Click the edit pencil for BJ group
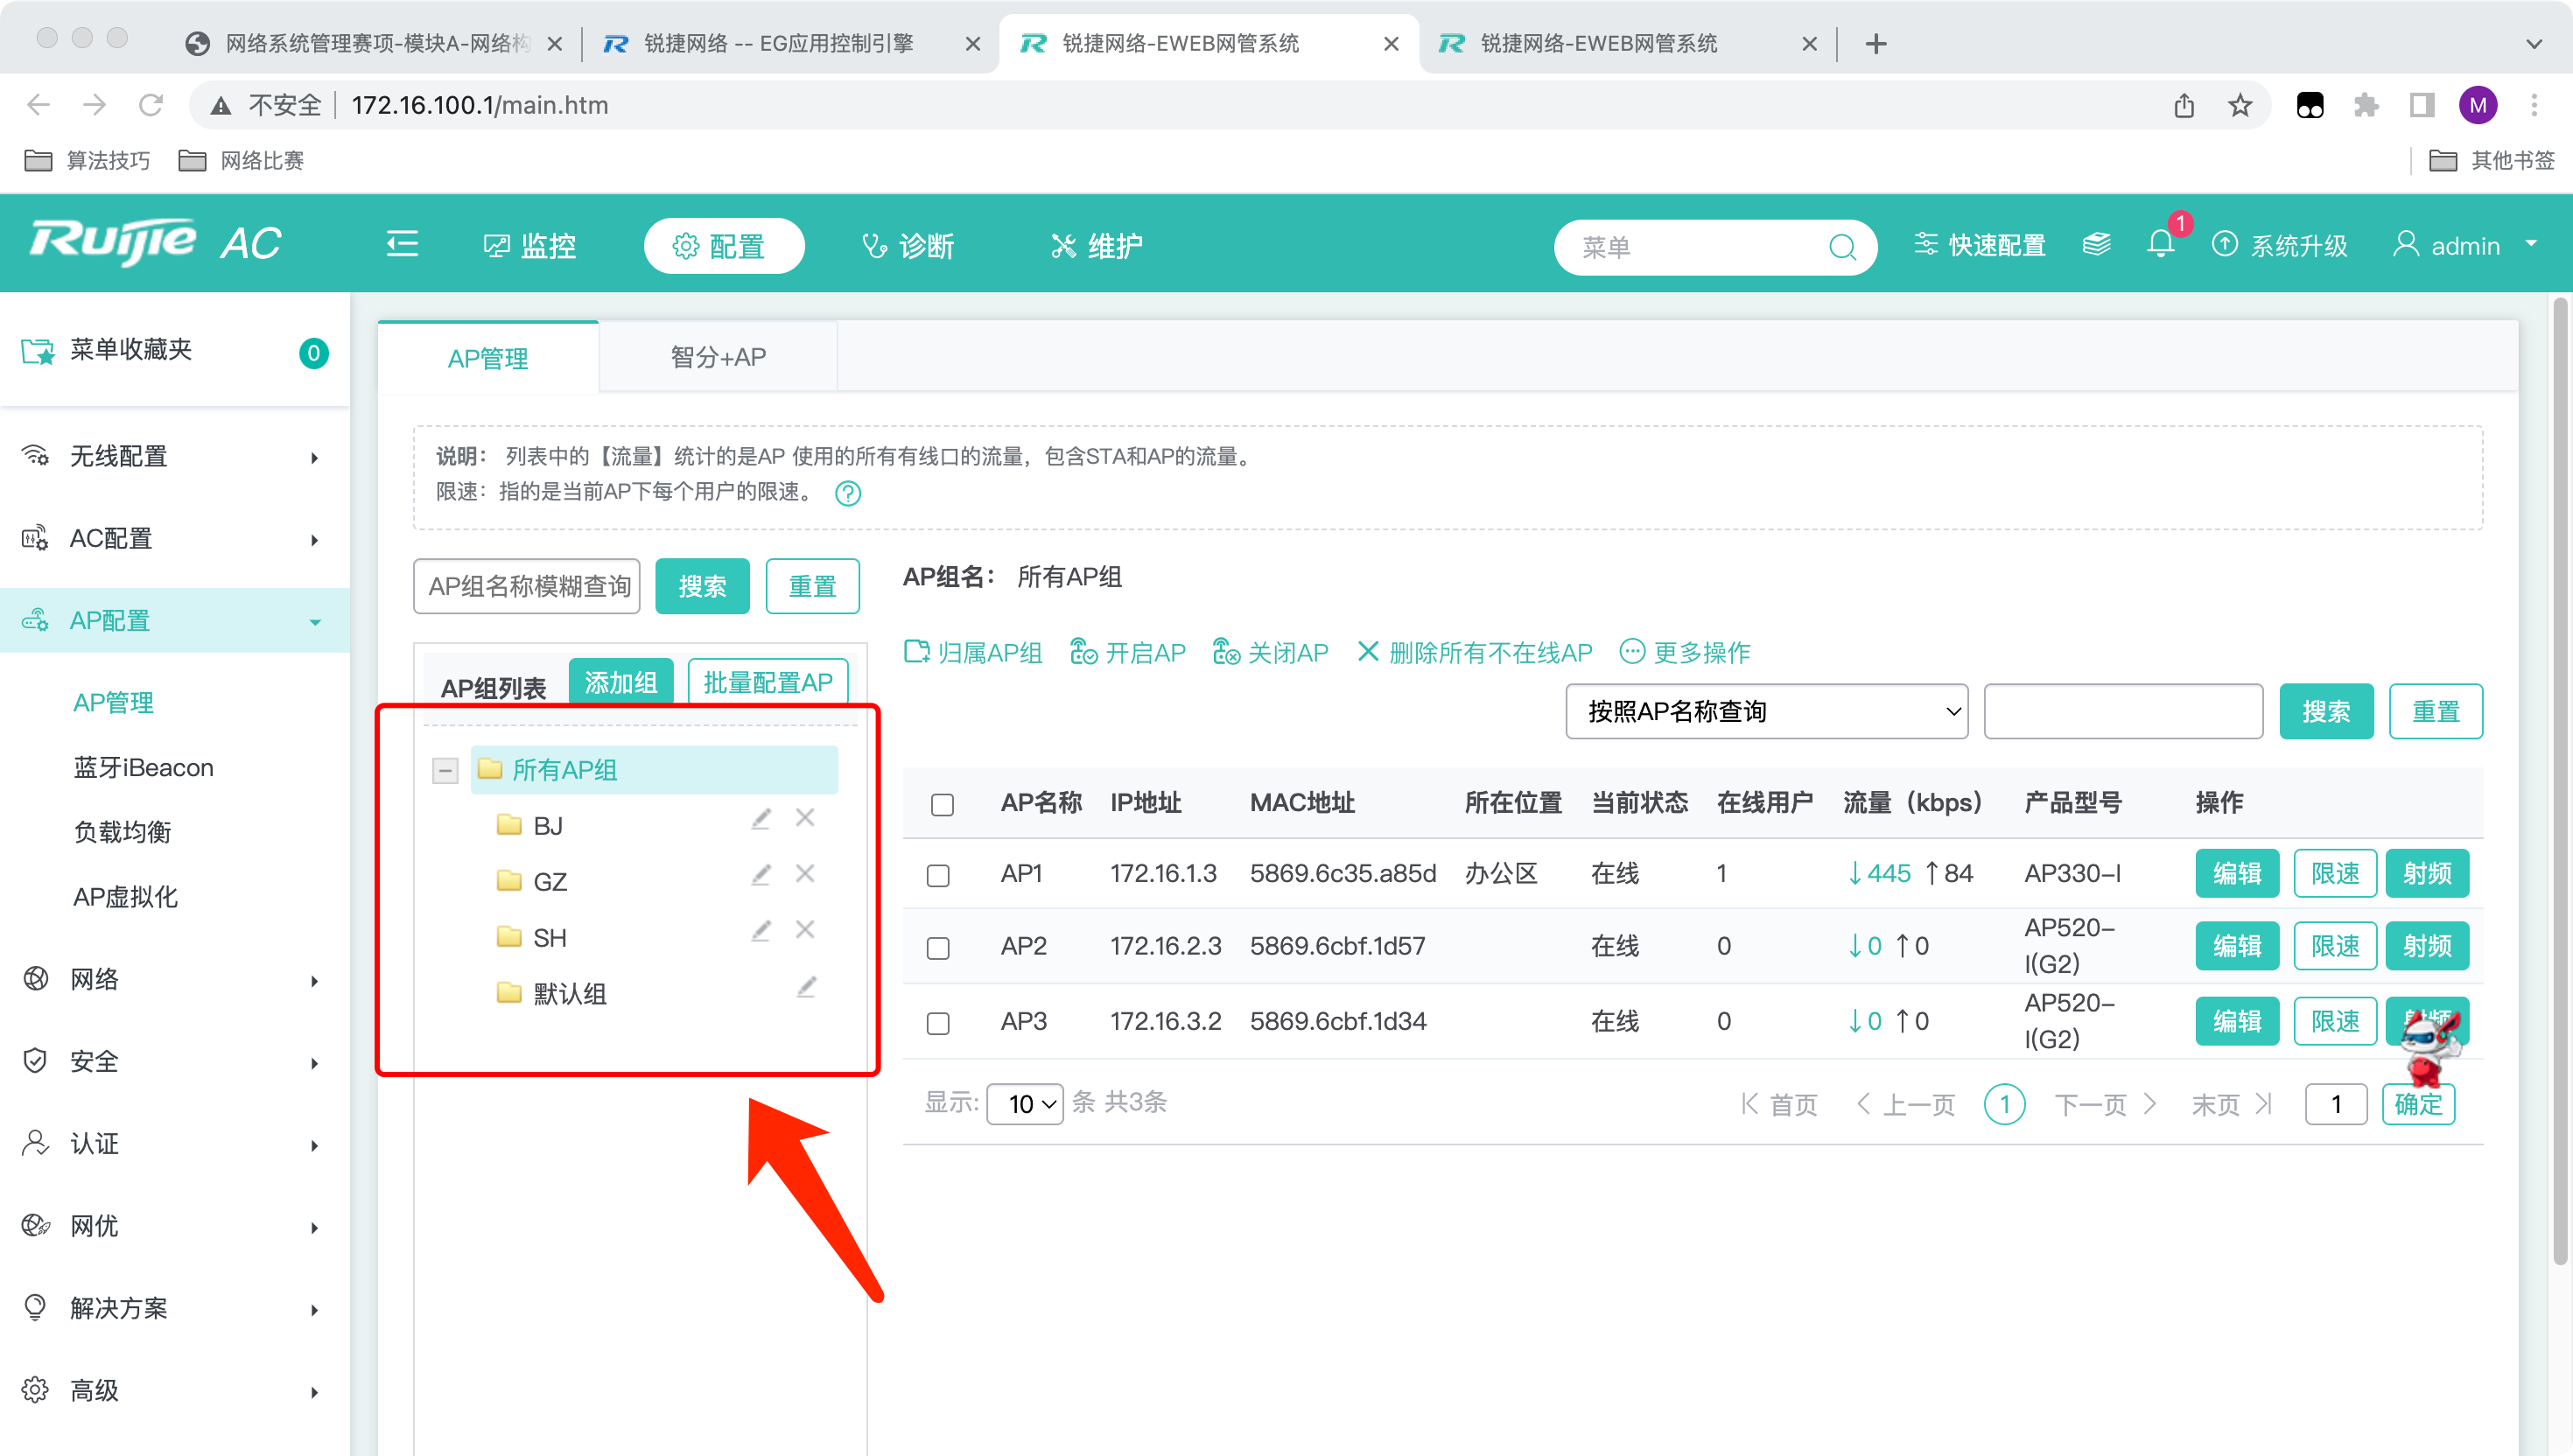 click(x=761, y=819)
